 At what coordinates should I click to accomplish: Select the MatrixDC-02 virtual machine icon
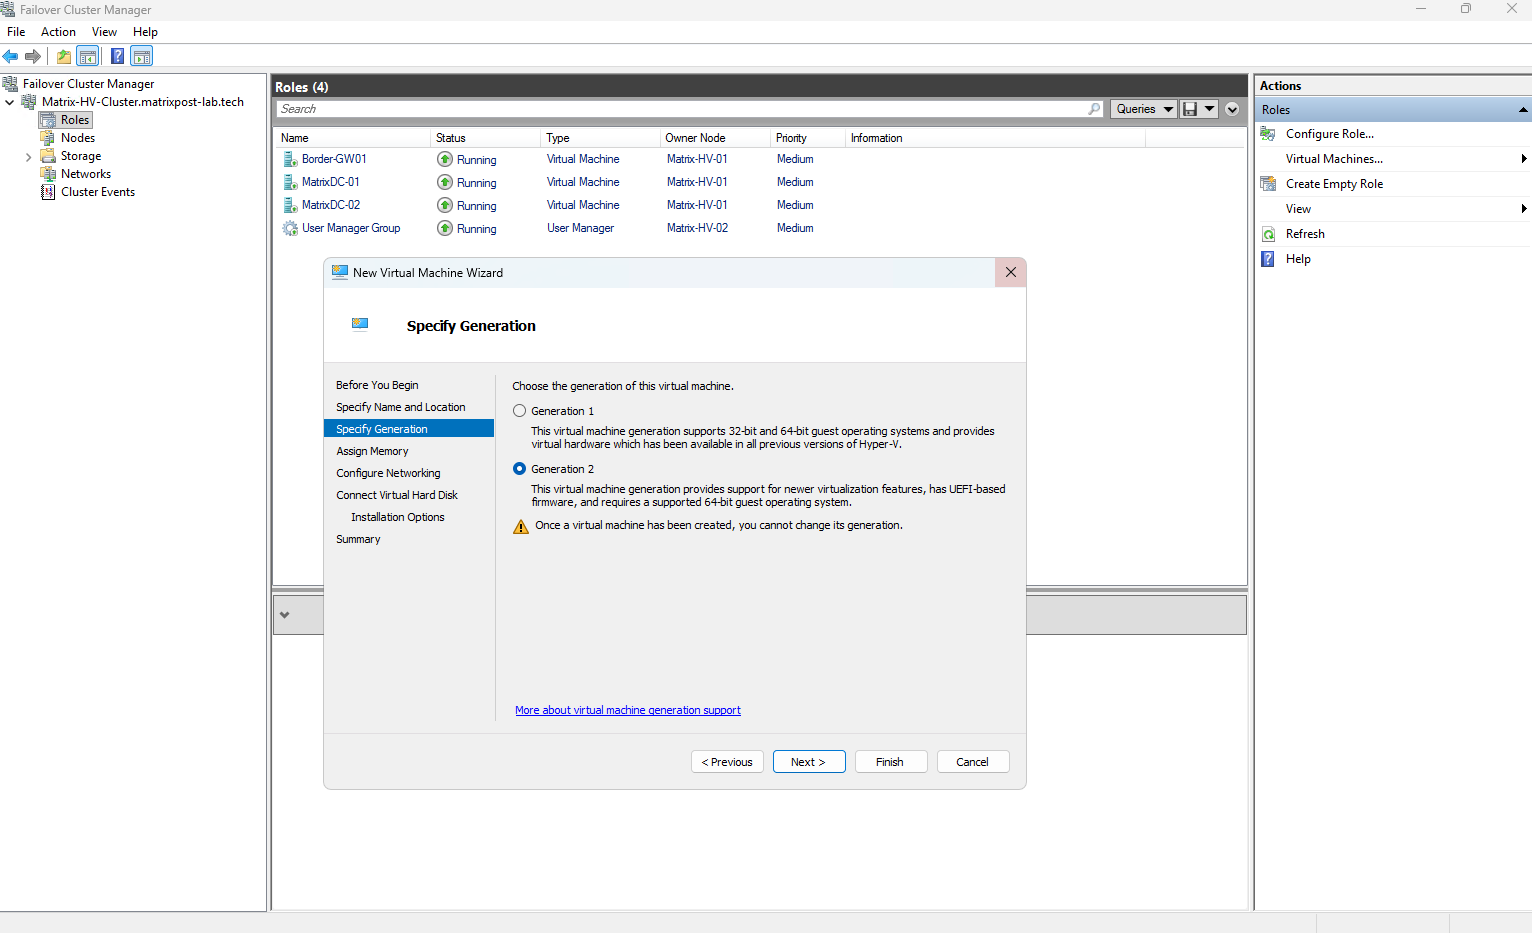pos(290,205)
